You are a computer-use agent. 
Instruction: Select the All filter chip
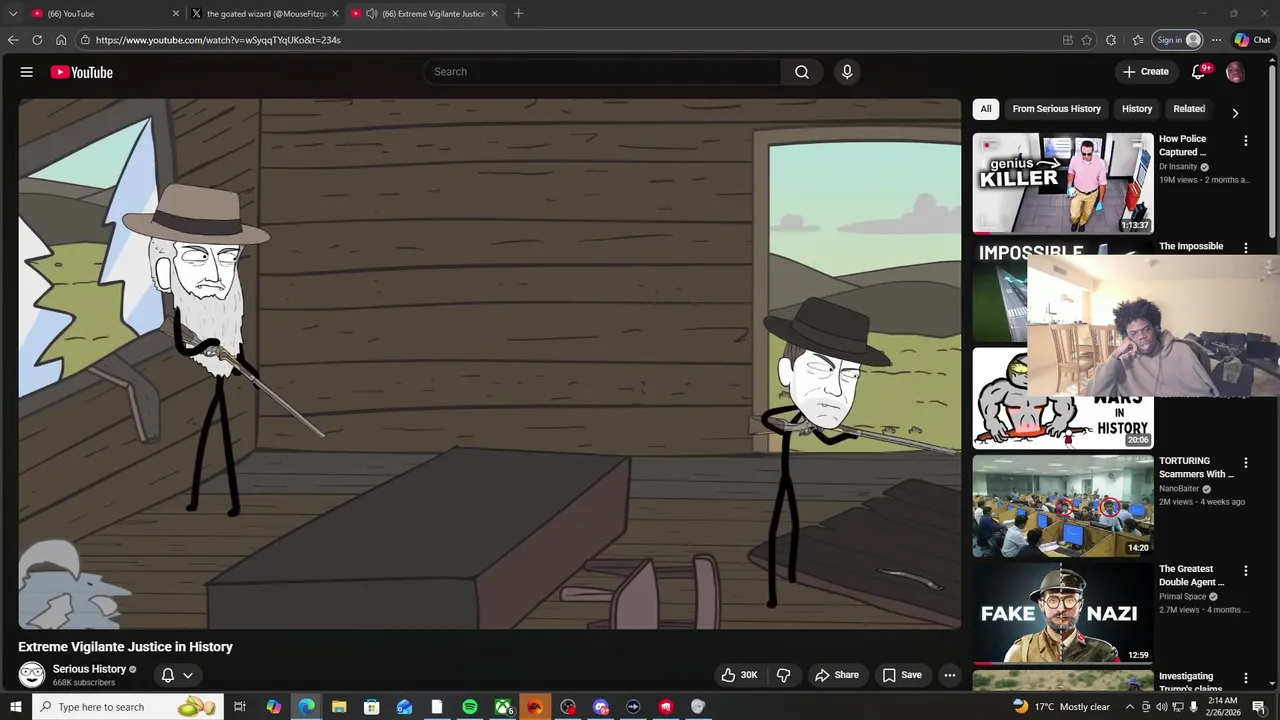click(986, 109)
